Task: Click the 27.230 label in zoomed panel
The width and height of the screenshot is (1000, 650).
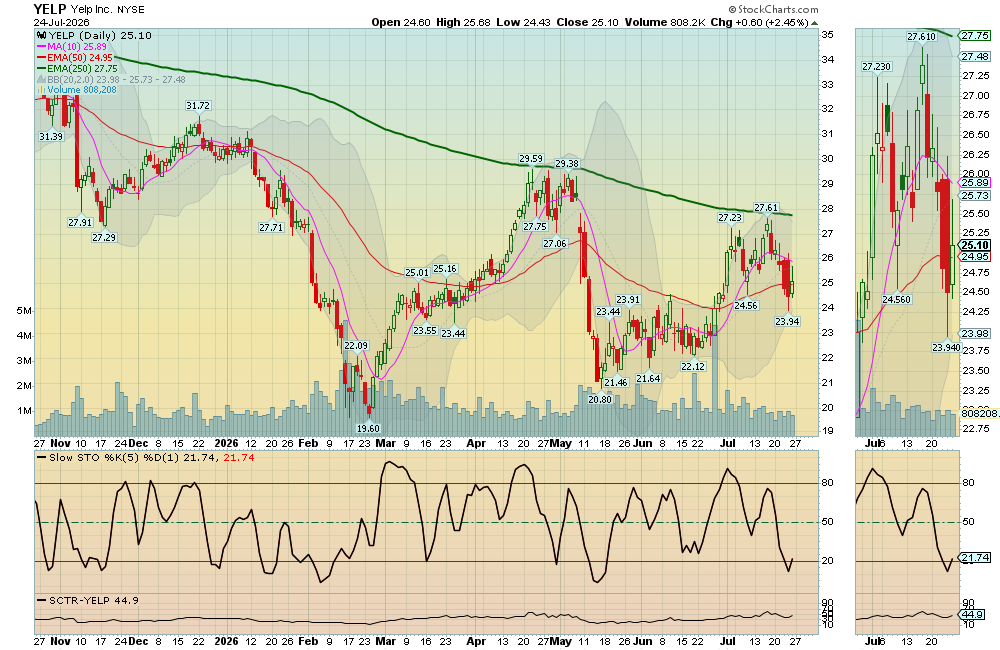Action: click(877, 66)
